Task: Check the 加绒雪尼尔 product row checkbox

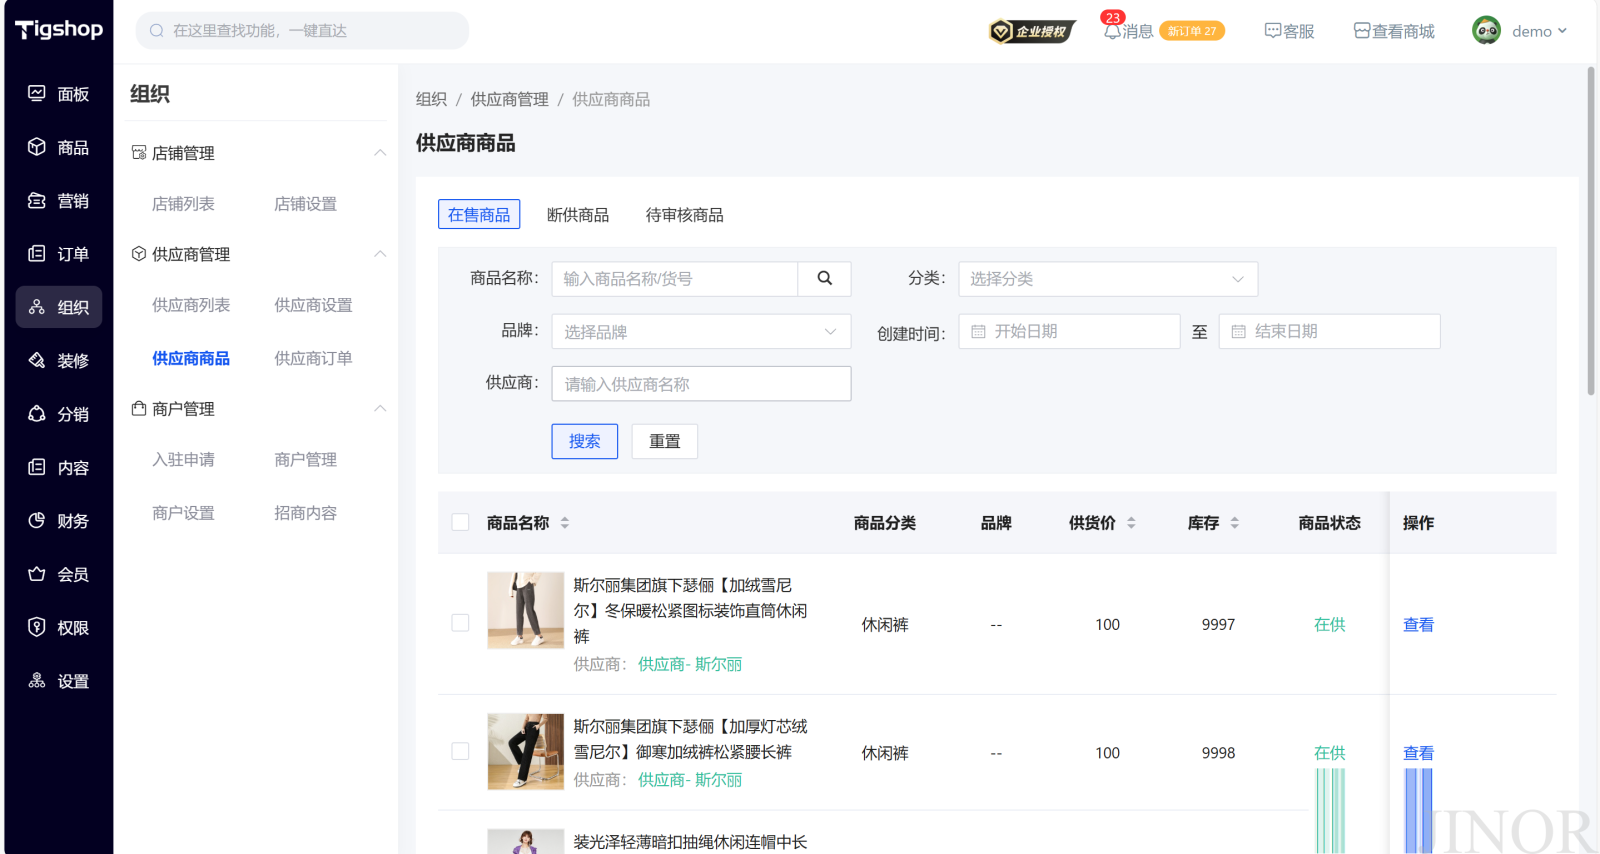Action: [x=461, y=623]
